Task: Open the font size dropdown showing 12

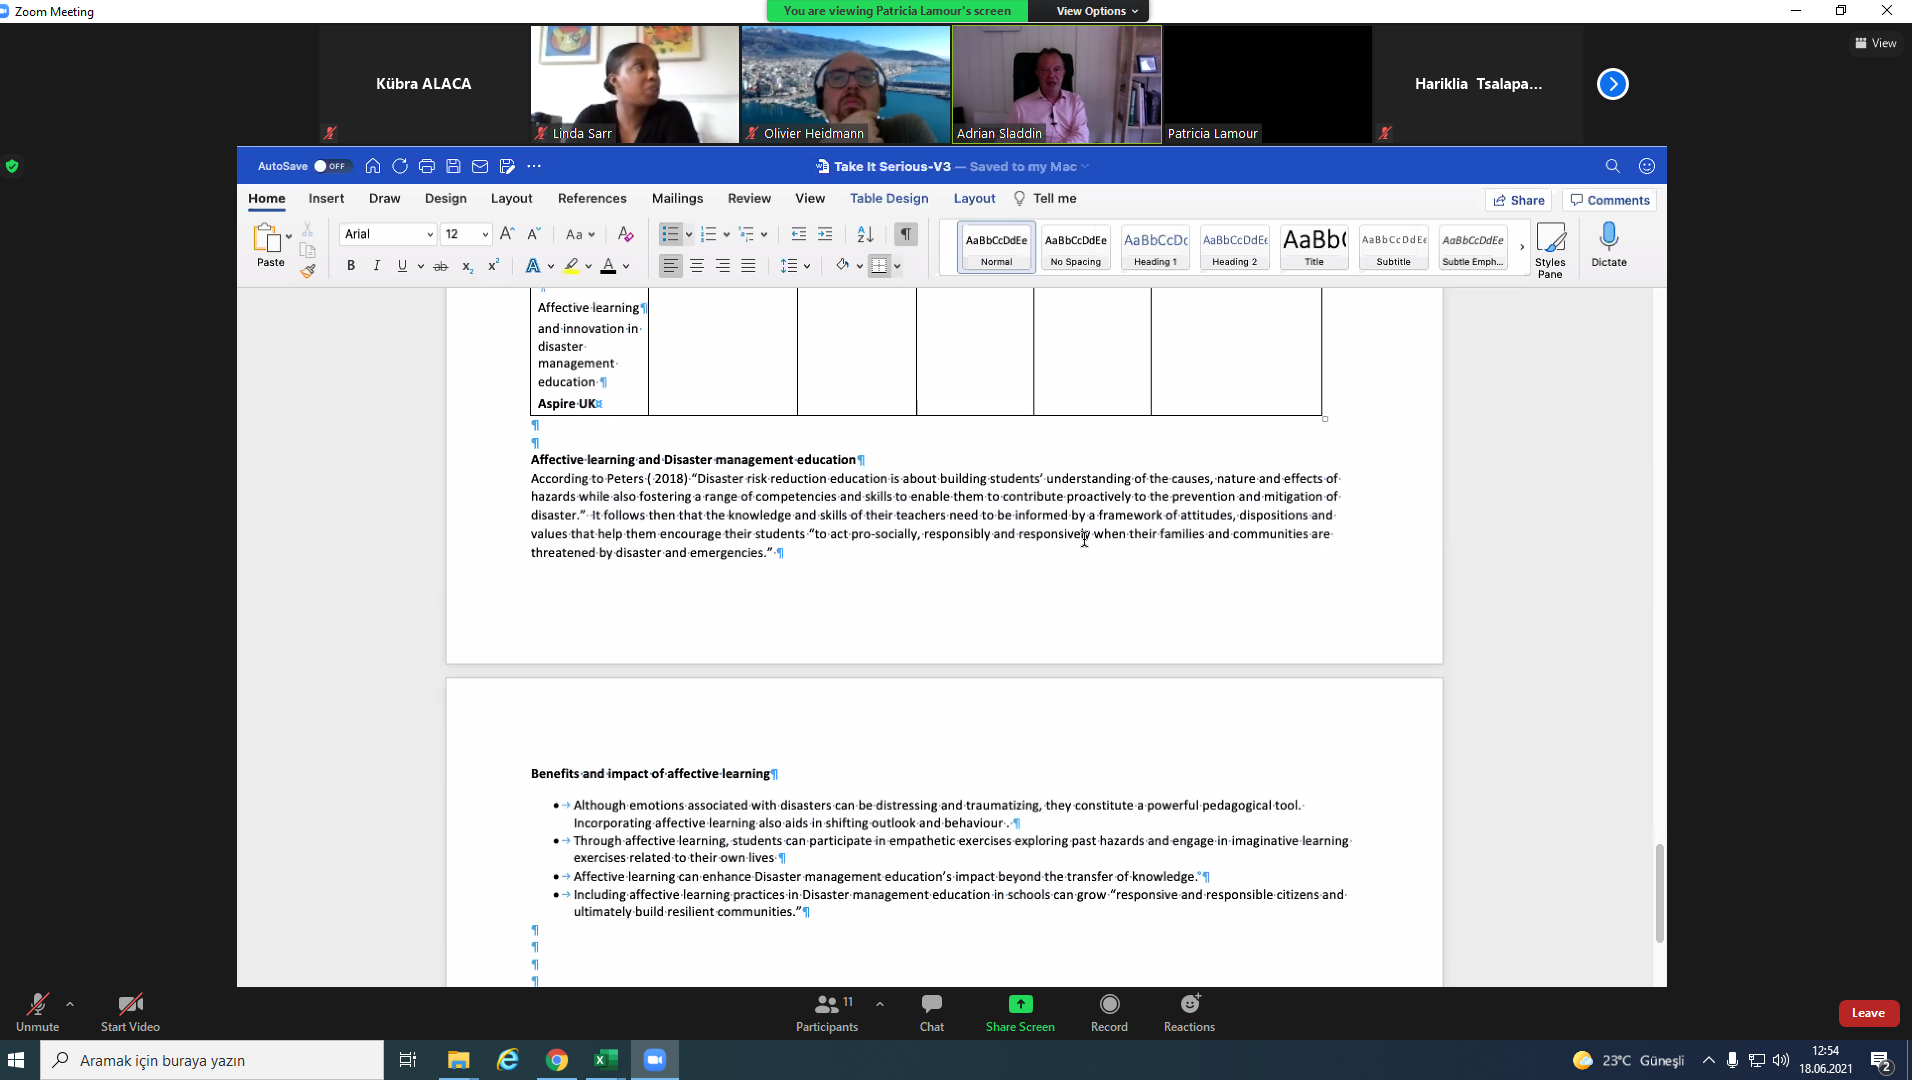Action: [485, 234]
